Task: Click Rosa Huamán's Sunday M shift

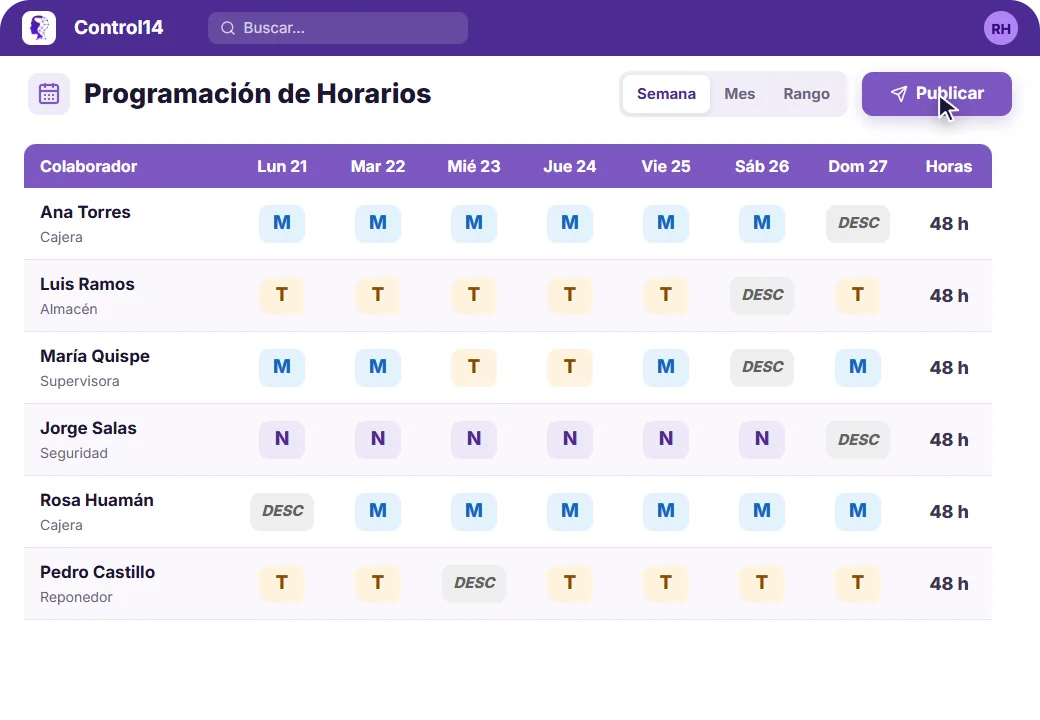Action: pos(858,511)
